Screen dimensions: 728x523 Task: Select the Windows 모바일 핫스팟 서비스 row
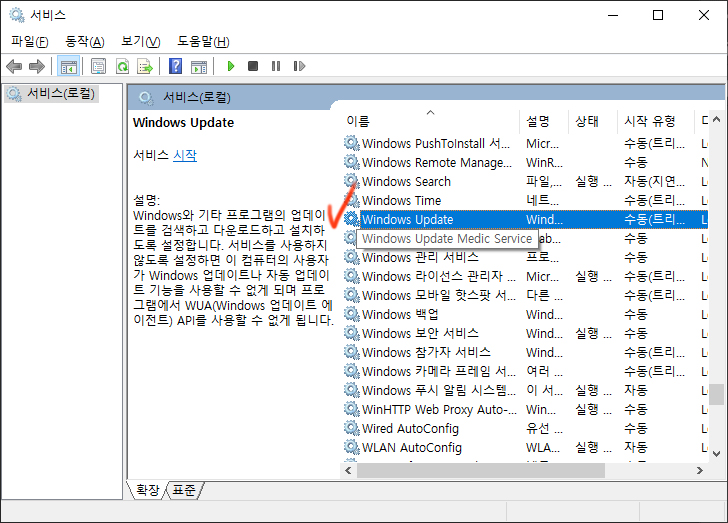(x=525, y=295)
